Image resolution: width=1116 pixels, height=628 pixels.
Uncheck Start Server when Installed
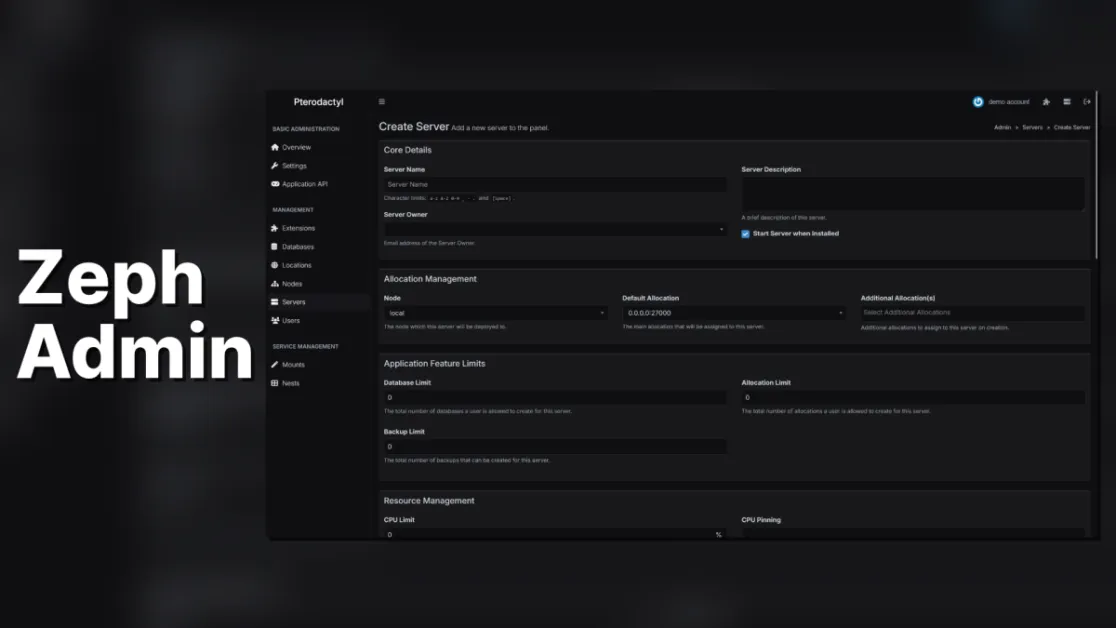pos(746,234)
